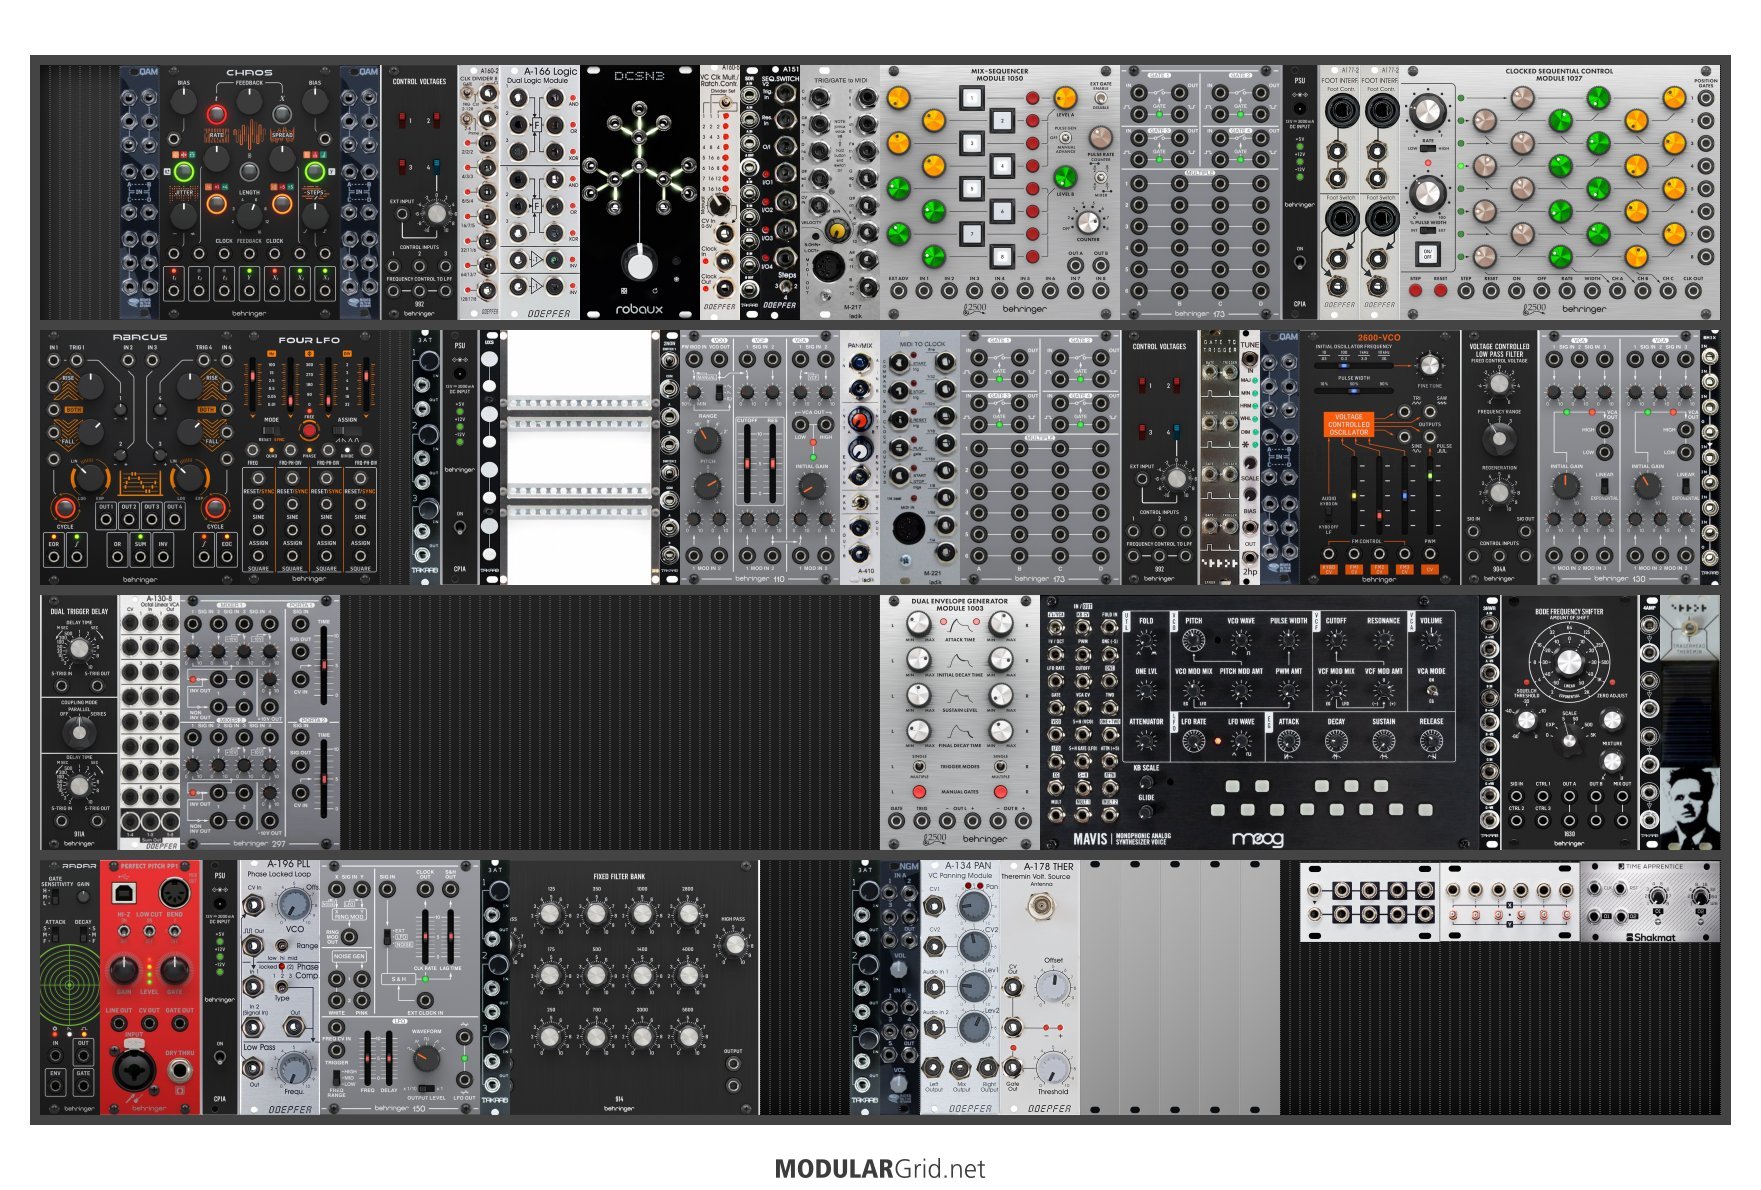Turn the FOLD knob on Moog Mavis
Viewport: 1761px width, 1190px height.
tap(1146, 642)
